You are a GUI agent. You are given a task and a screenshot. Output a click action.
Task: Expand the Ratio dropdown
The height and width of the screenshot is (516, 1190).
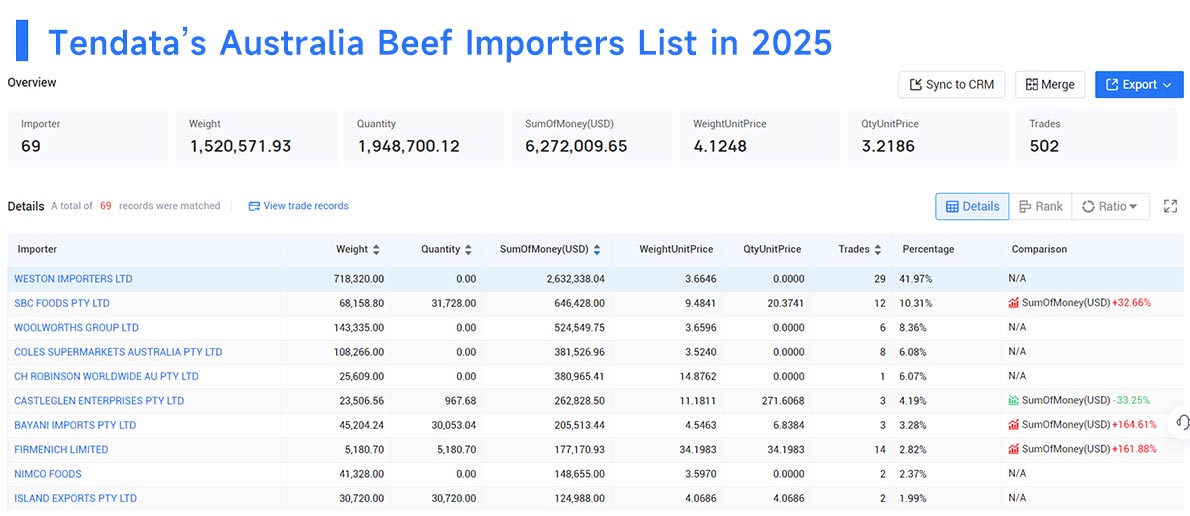(x=1110, y=206)
